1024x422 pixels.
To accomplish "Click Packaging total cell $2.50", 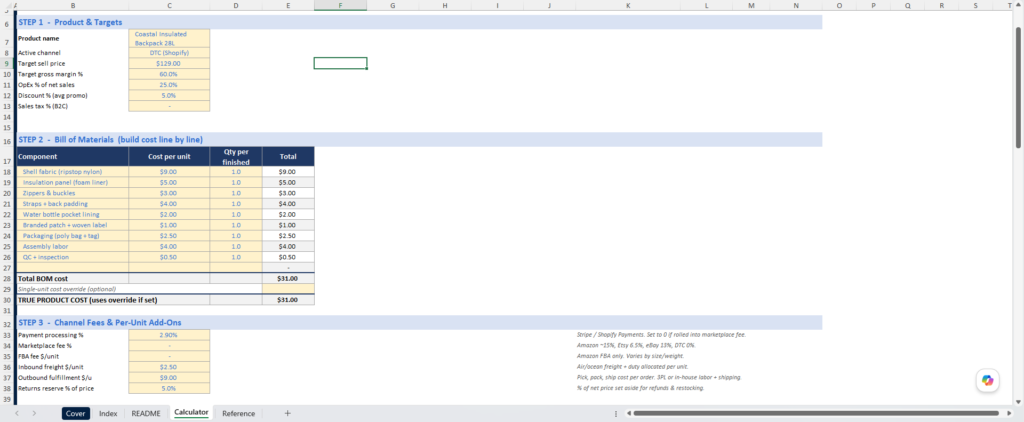I will click(x=288, y=236).
